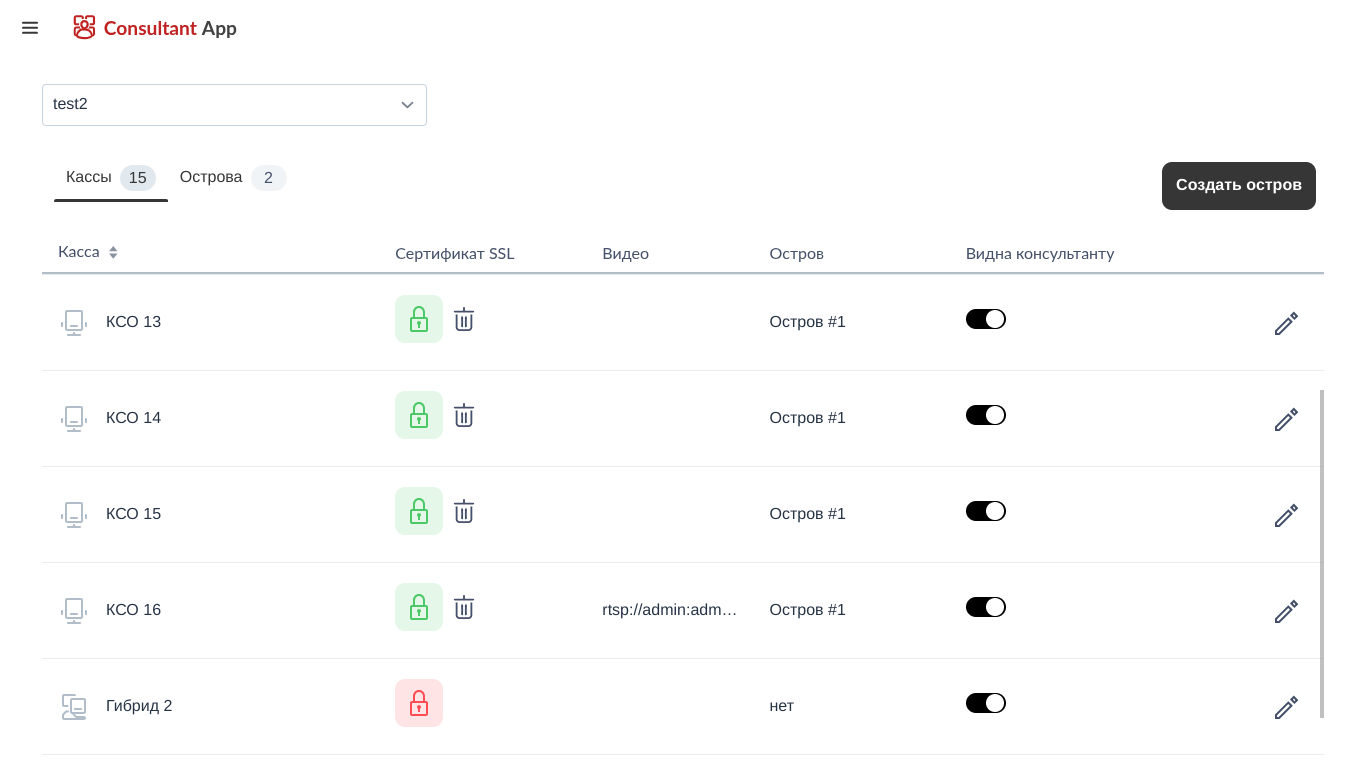
Task: Open the hamburger navigation menu
Action: (30, 28)
